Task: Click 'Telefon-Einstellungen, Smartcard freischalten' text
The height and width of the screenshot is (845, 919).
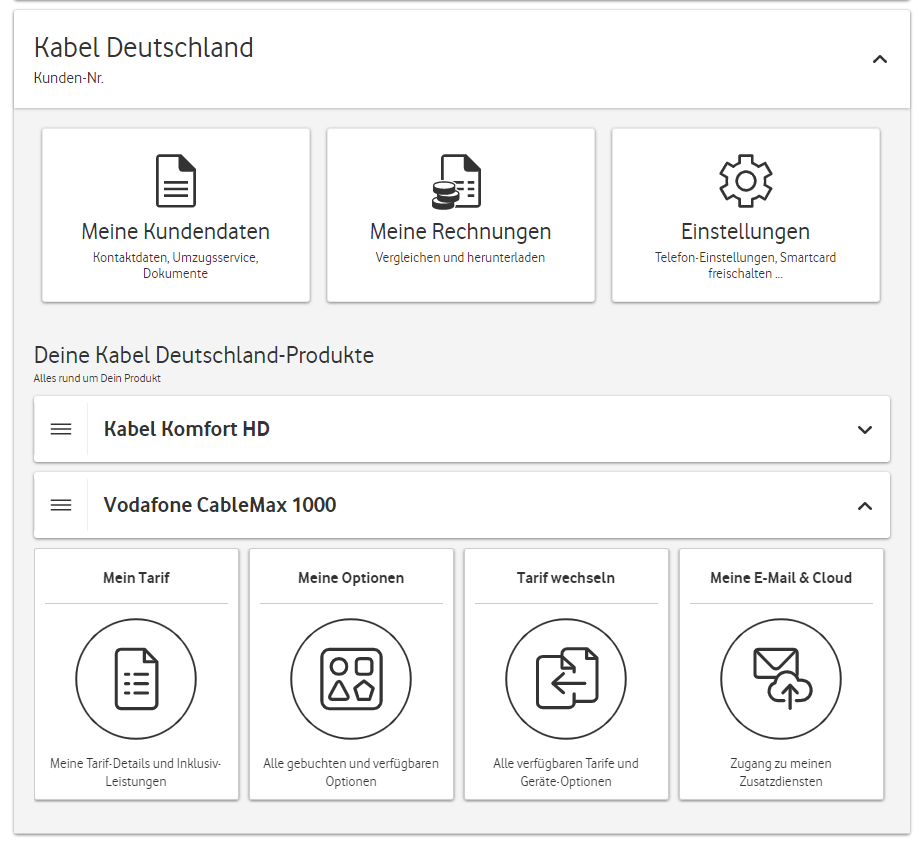Action: tap(746, 265)
